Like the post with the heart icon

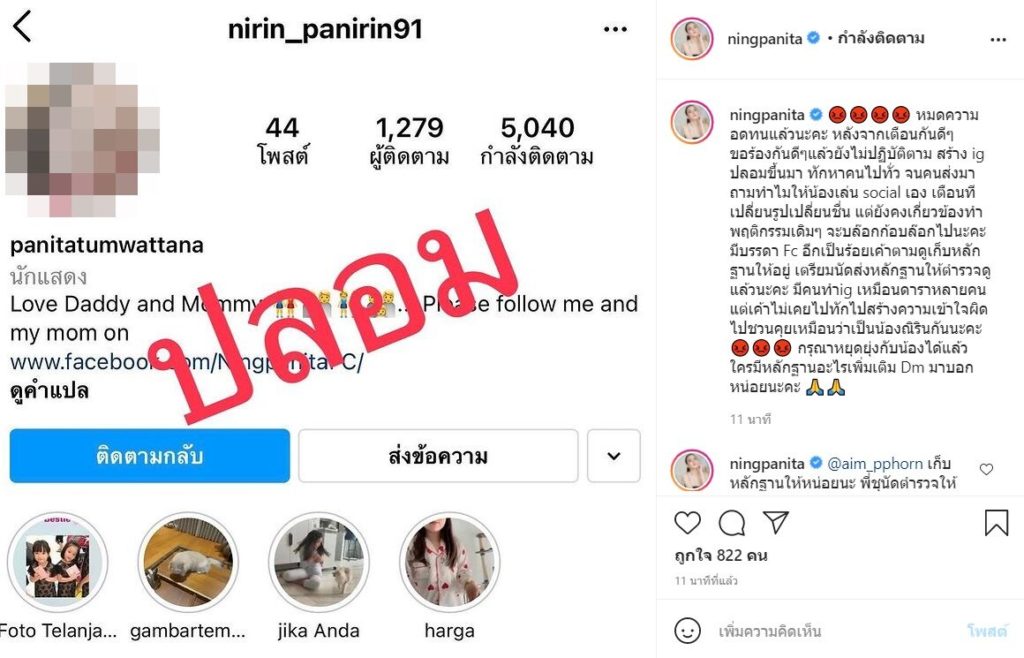coord(688,522)
